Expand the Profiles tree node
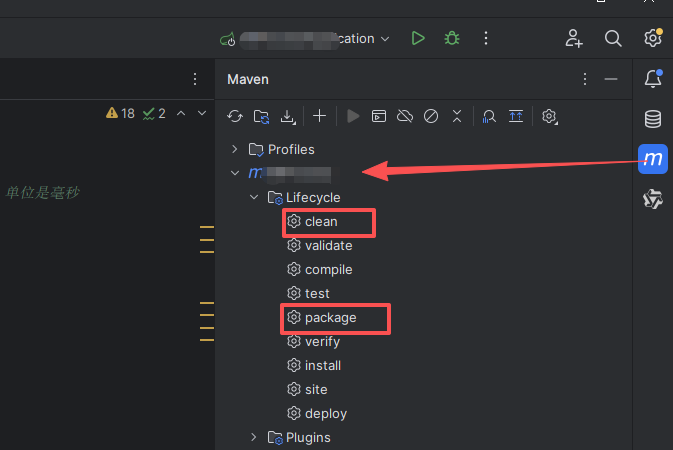 click(x=235, y=149)
